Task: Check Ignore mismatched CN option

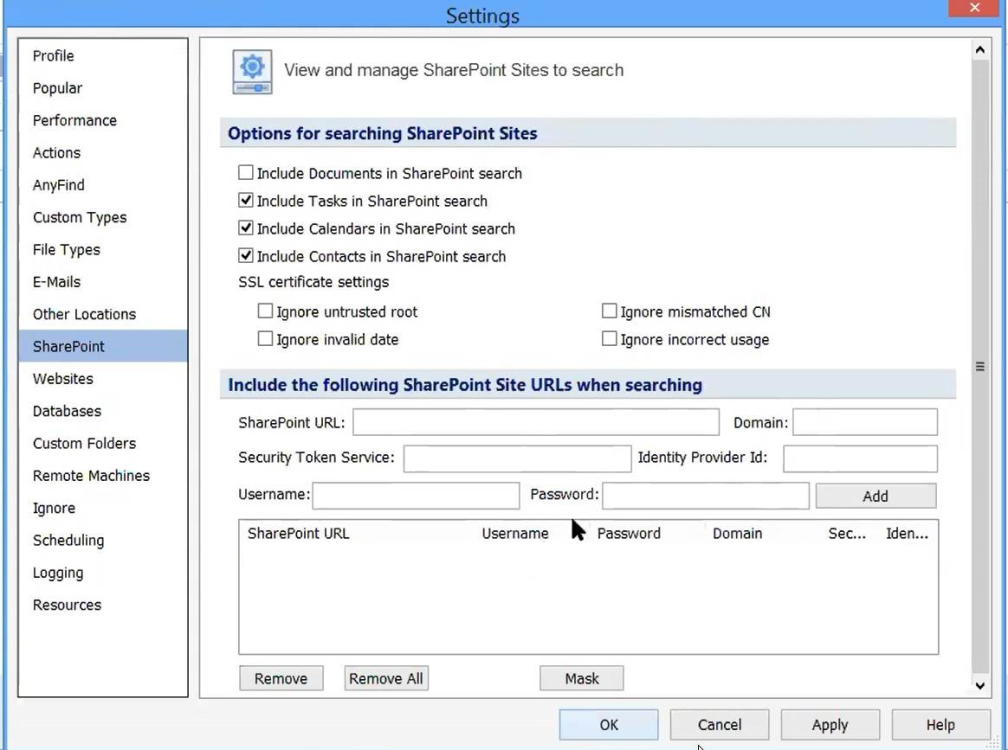Action: [x=609, y=312]
